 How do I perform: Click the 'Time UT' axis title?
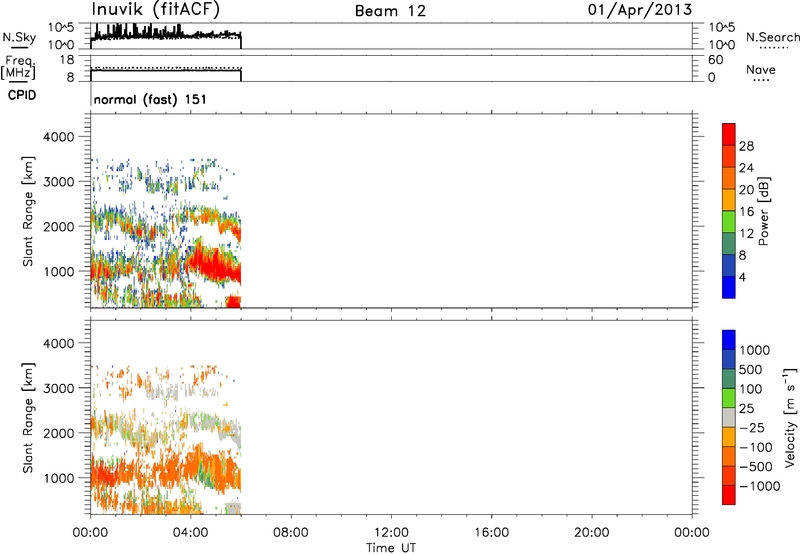(x=391, y=548)
